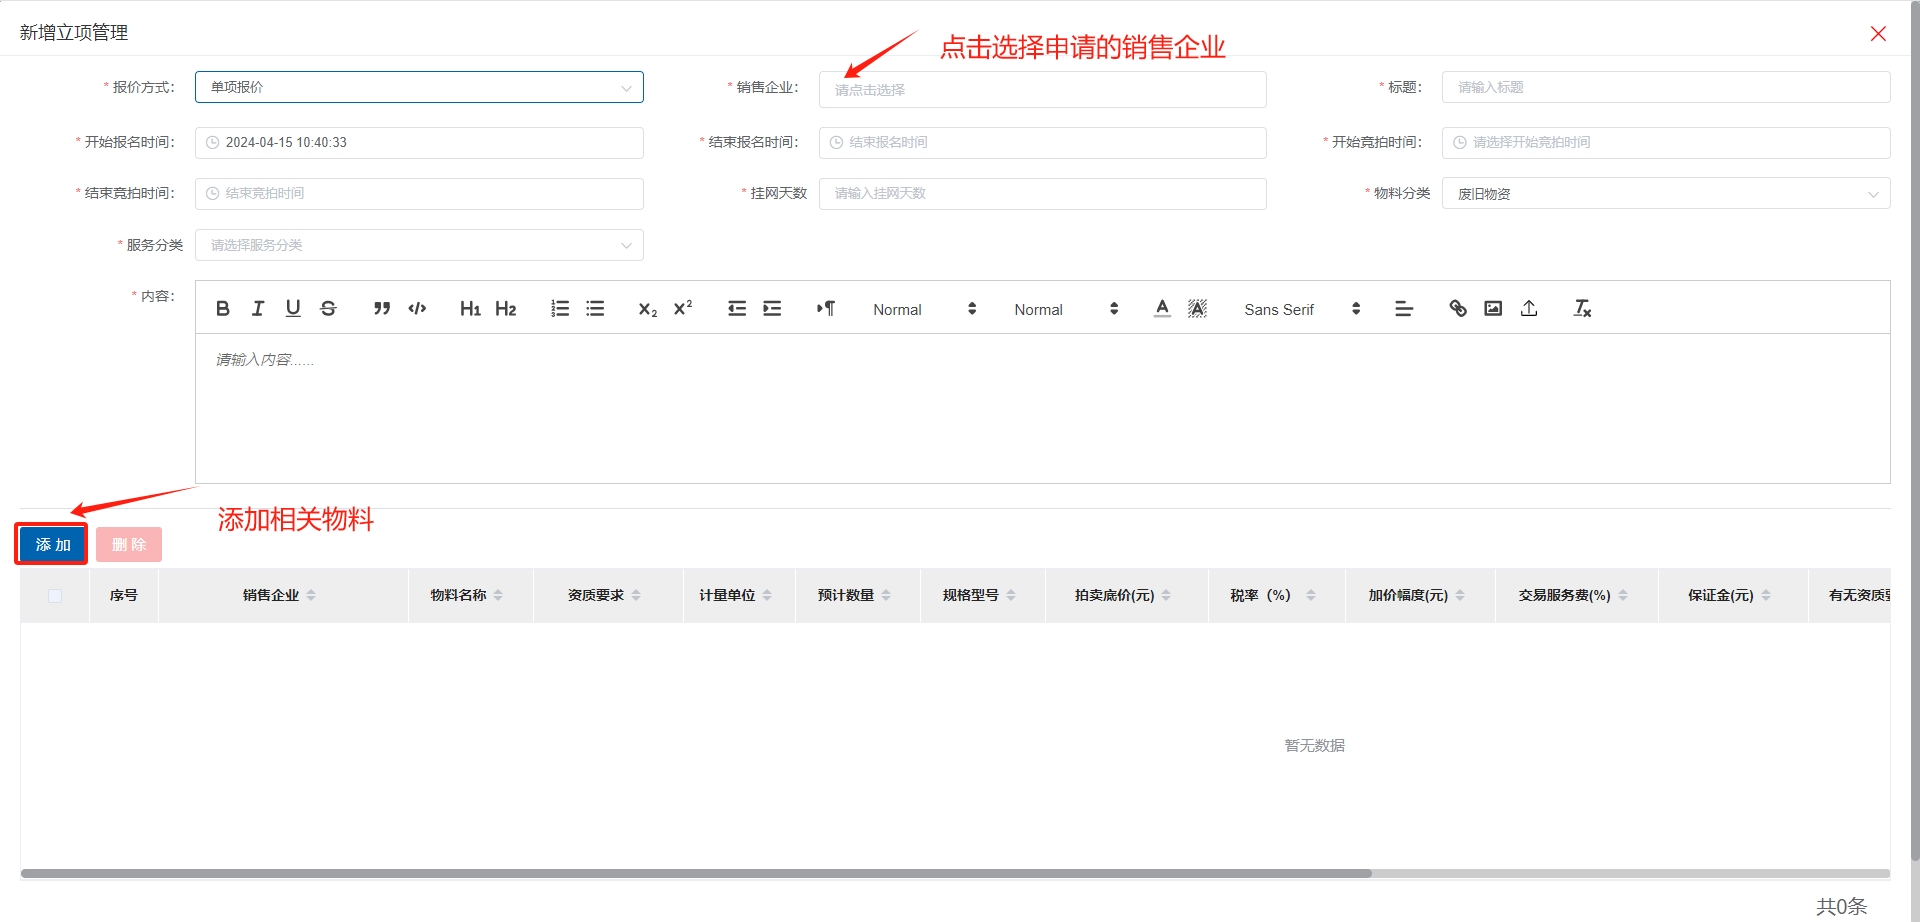This screenshot has height=922, width=1920.
Task: Open the 服务分类 selection dropdown
Action: point(419,245)
